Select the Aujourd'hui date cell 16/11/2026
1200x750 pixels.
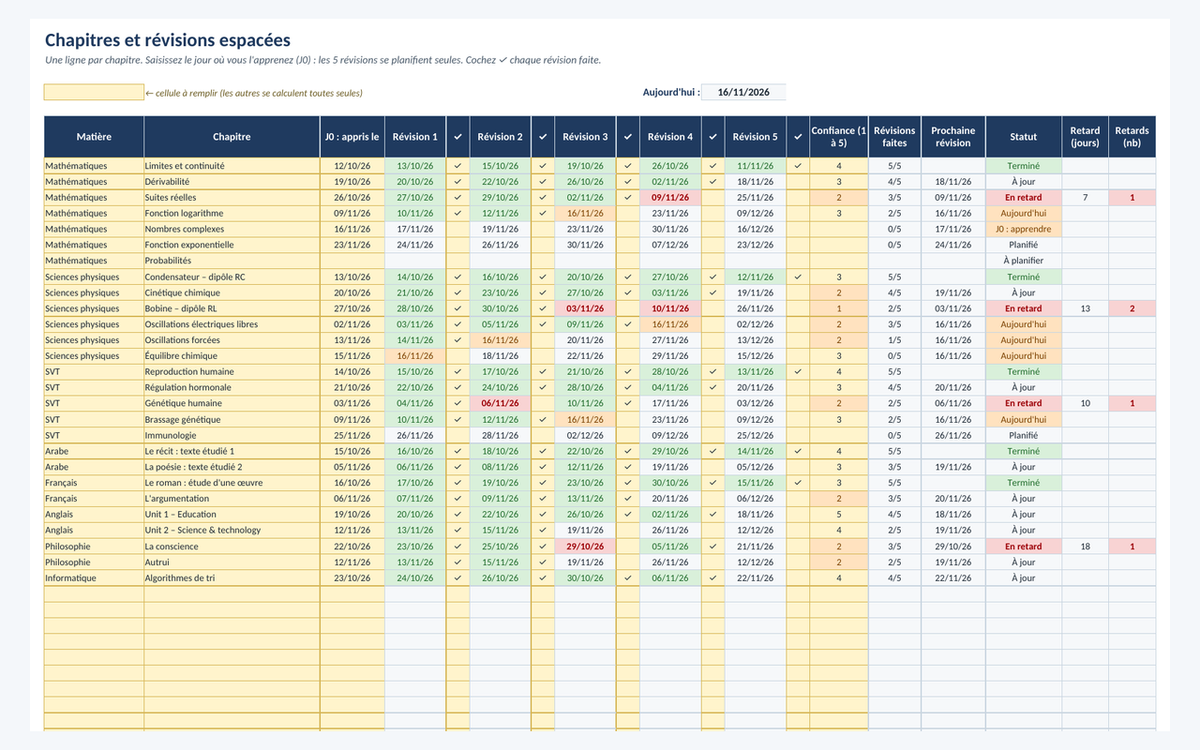743,92
